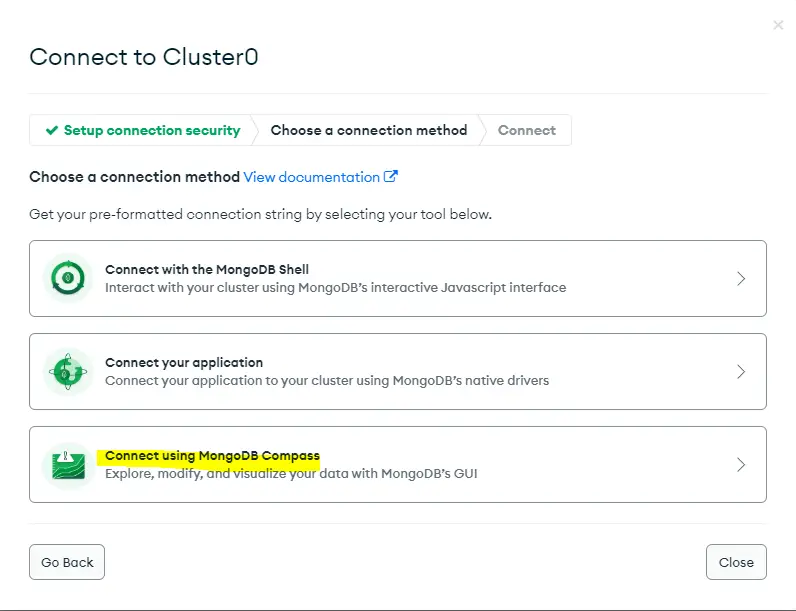Image resolution: width=796 pixels, height=611 pixels.
Task: Click the Go Back button
Action: pos(67,562)
